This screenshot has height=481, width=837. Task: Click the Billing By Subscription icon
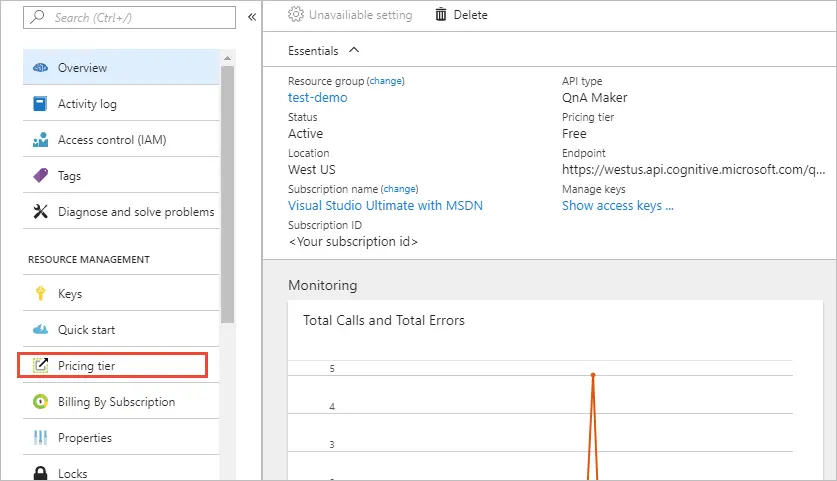pyautogui.click(x=41, y=402)
